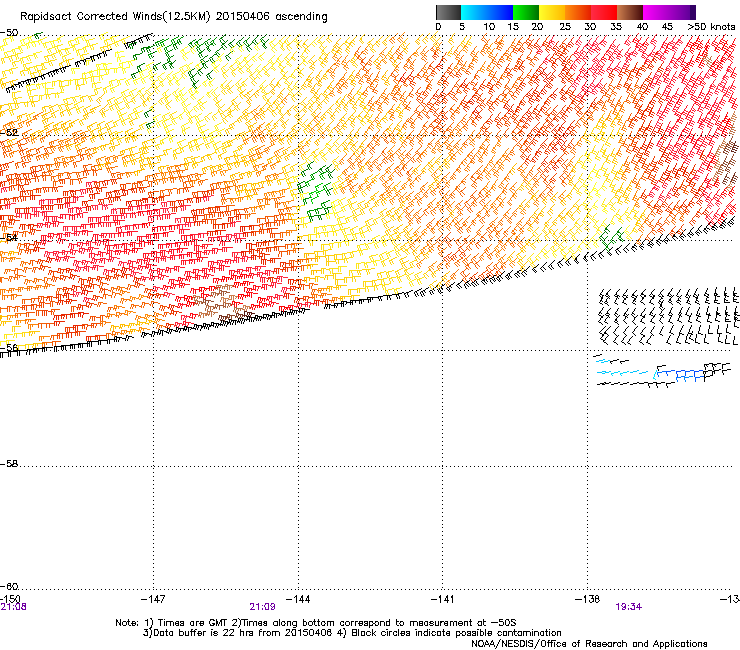Click the yellow 20-25 knots legend swatch

click(x=552, y=12)
